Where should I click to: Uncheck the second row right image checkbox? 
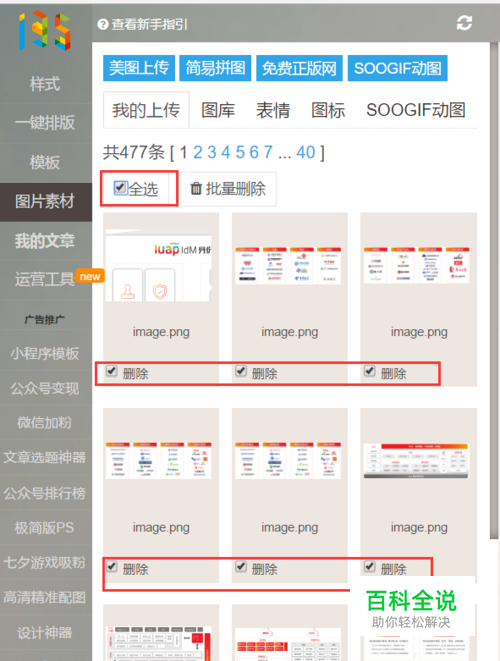(x=370, y=566)
